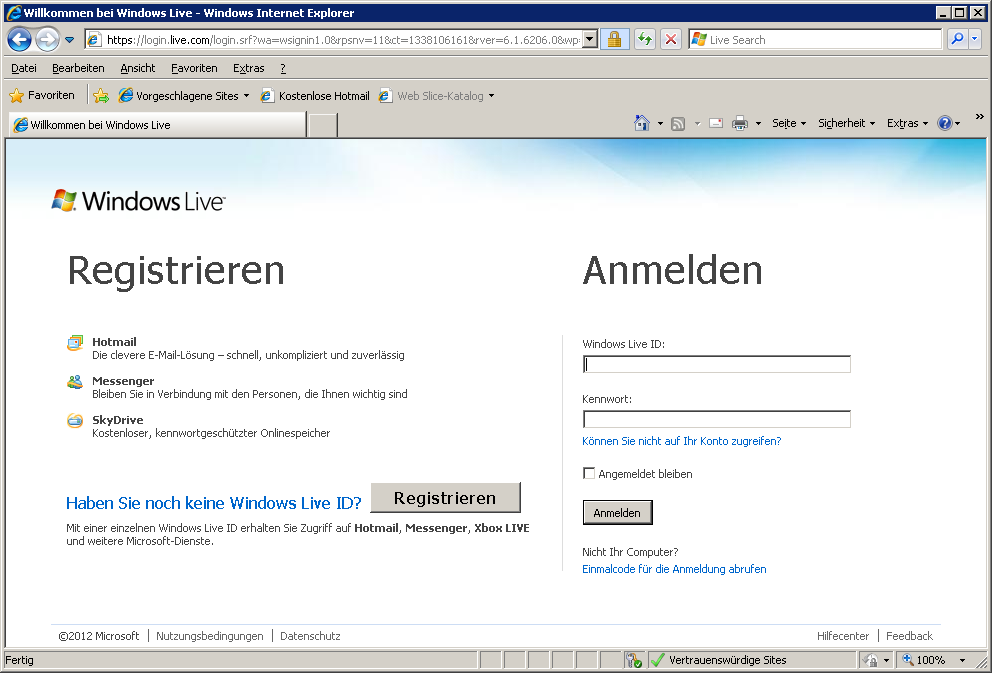992x673 pixels.
Task: Change zoom level with the 100% button
Action: click(x=924, y=660)
